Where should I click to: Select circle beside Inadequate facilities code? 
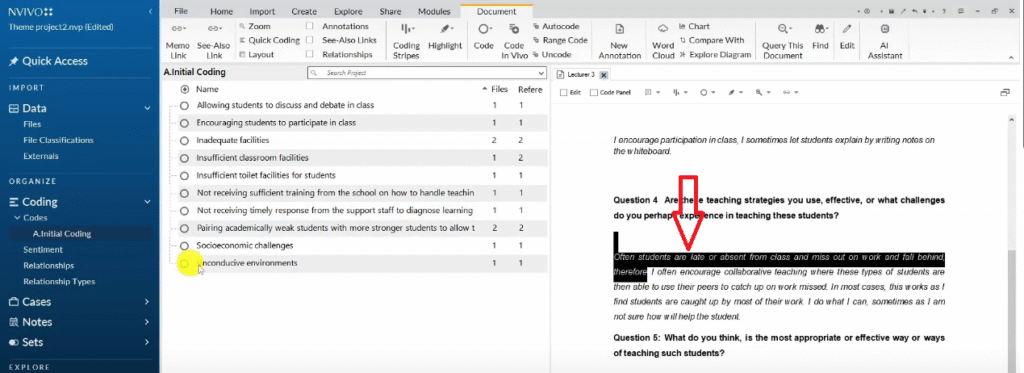coord(184,140)
